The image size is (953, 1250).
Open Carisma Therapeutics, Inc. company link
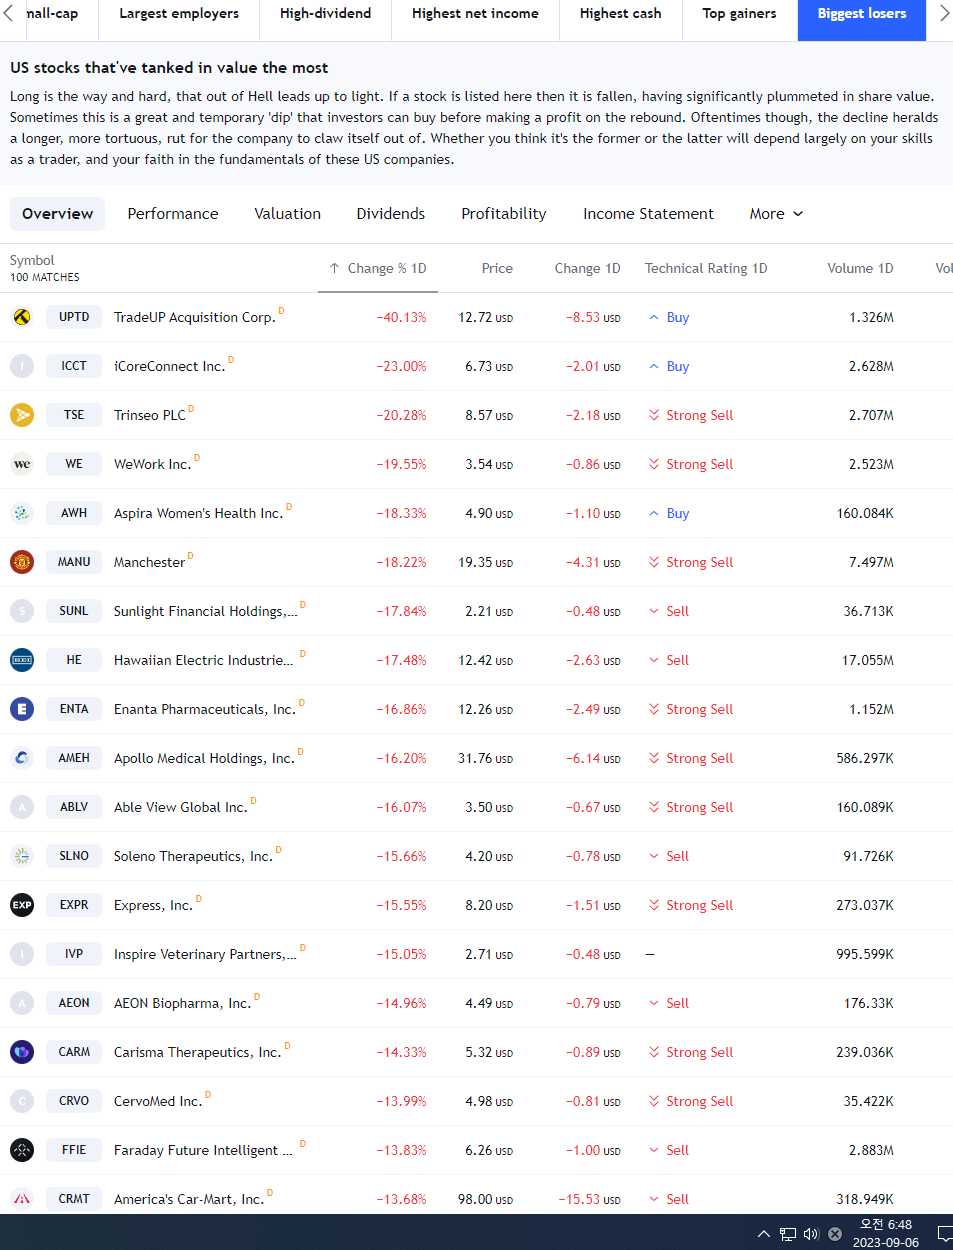click(x=198, y=1052)
